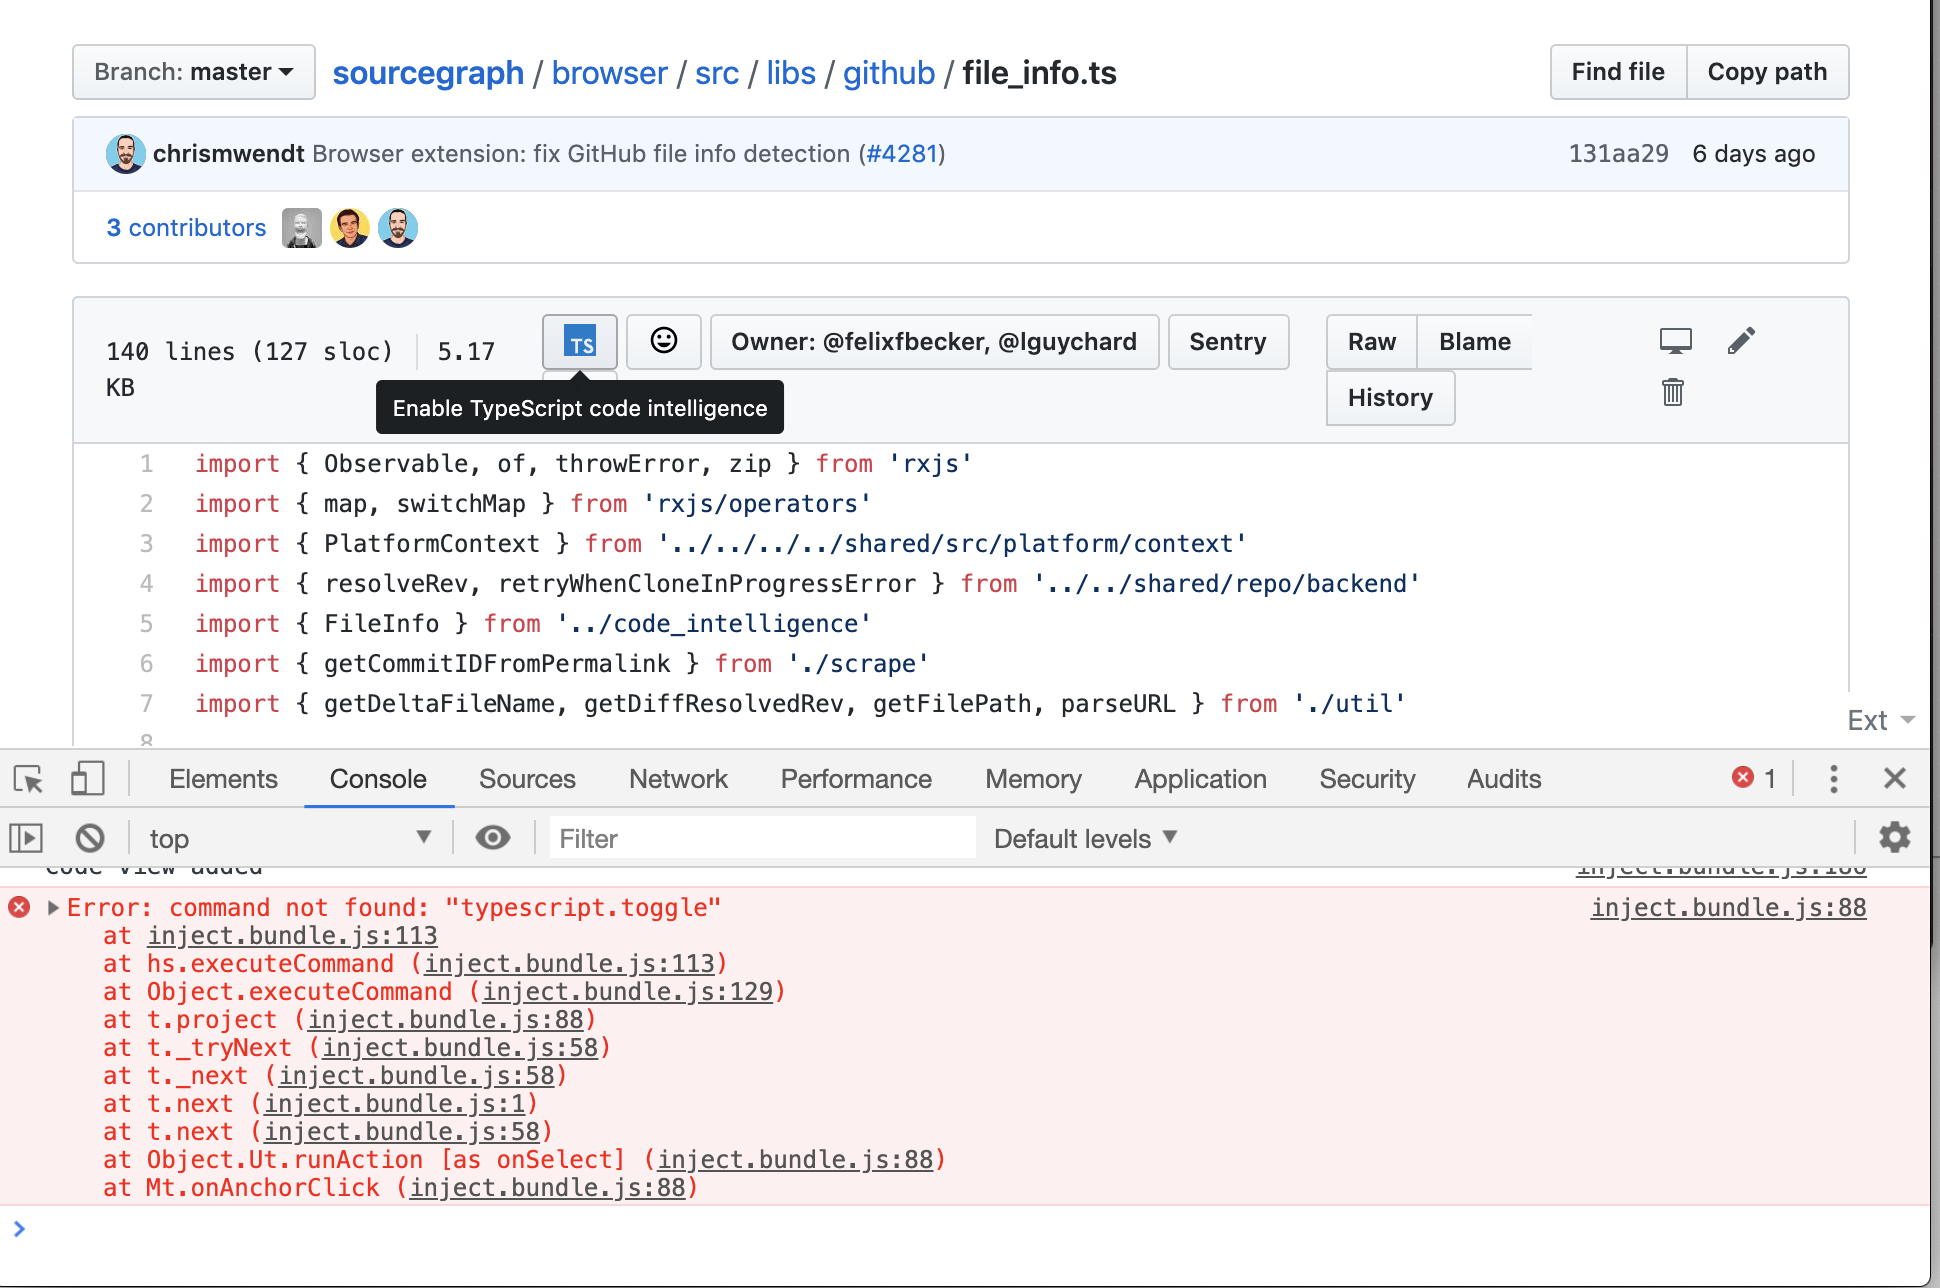The image size is (1940, 1288).
Task: Click red error count indicator
Action: click(x=1755, y=779)
